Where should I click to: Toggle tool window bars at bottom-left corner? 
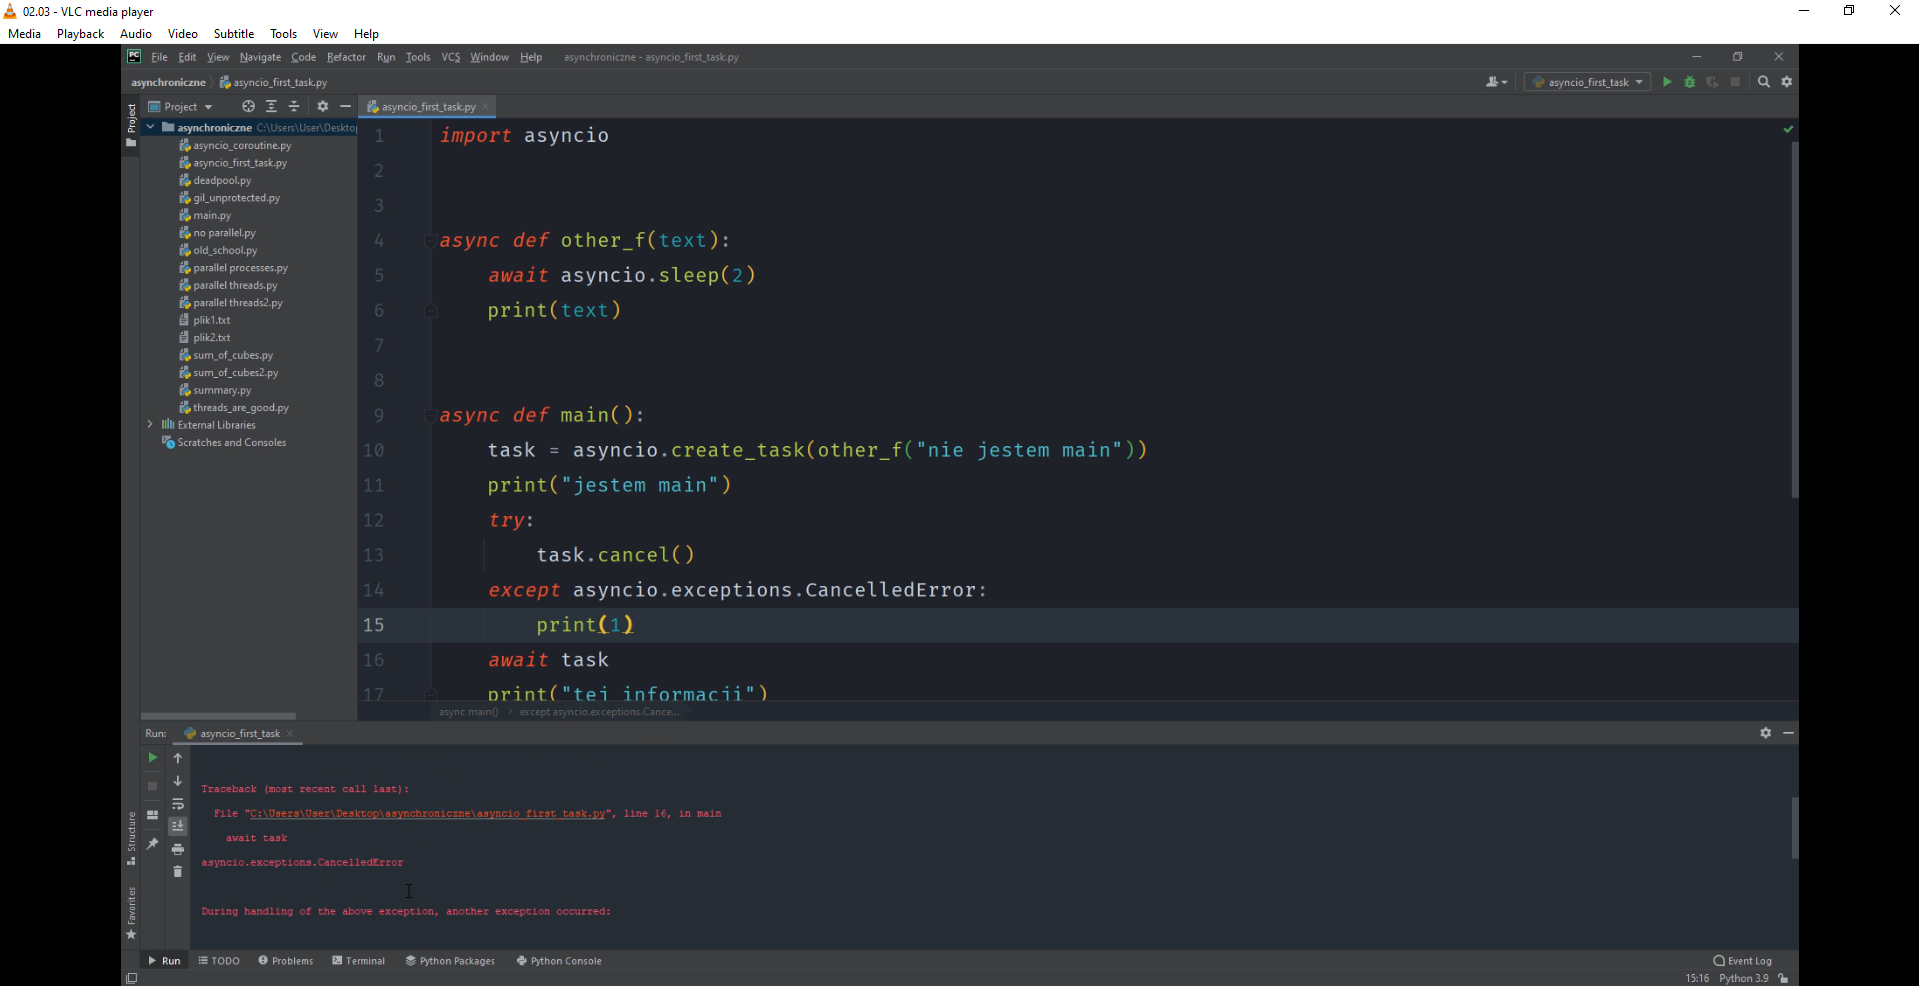[x=131, y=978]
